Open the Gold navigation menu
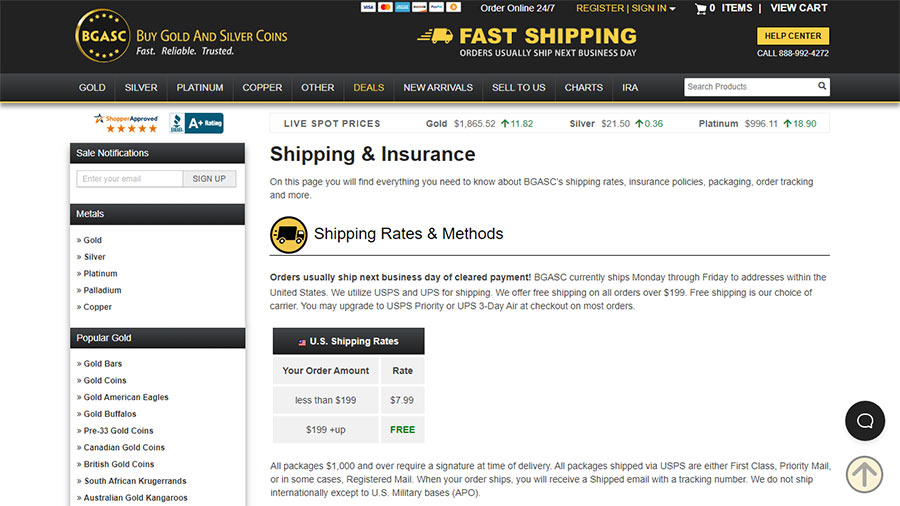The width and height of the screenshot is (900, 506). click(x=92, y=88)
